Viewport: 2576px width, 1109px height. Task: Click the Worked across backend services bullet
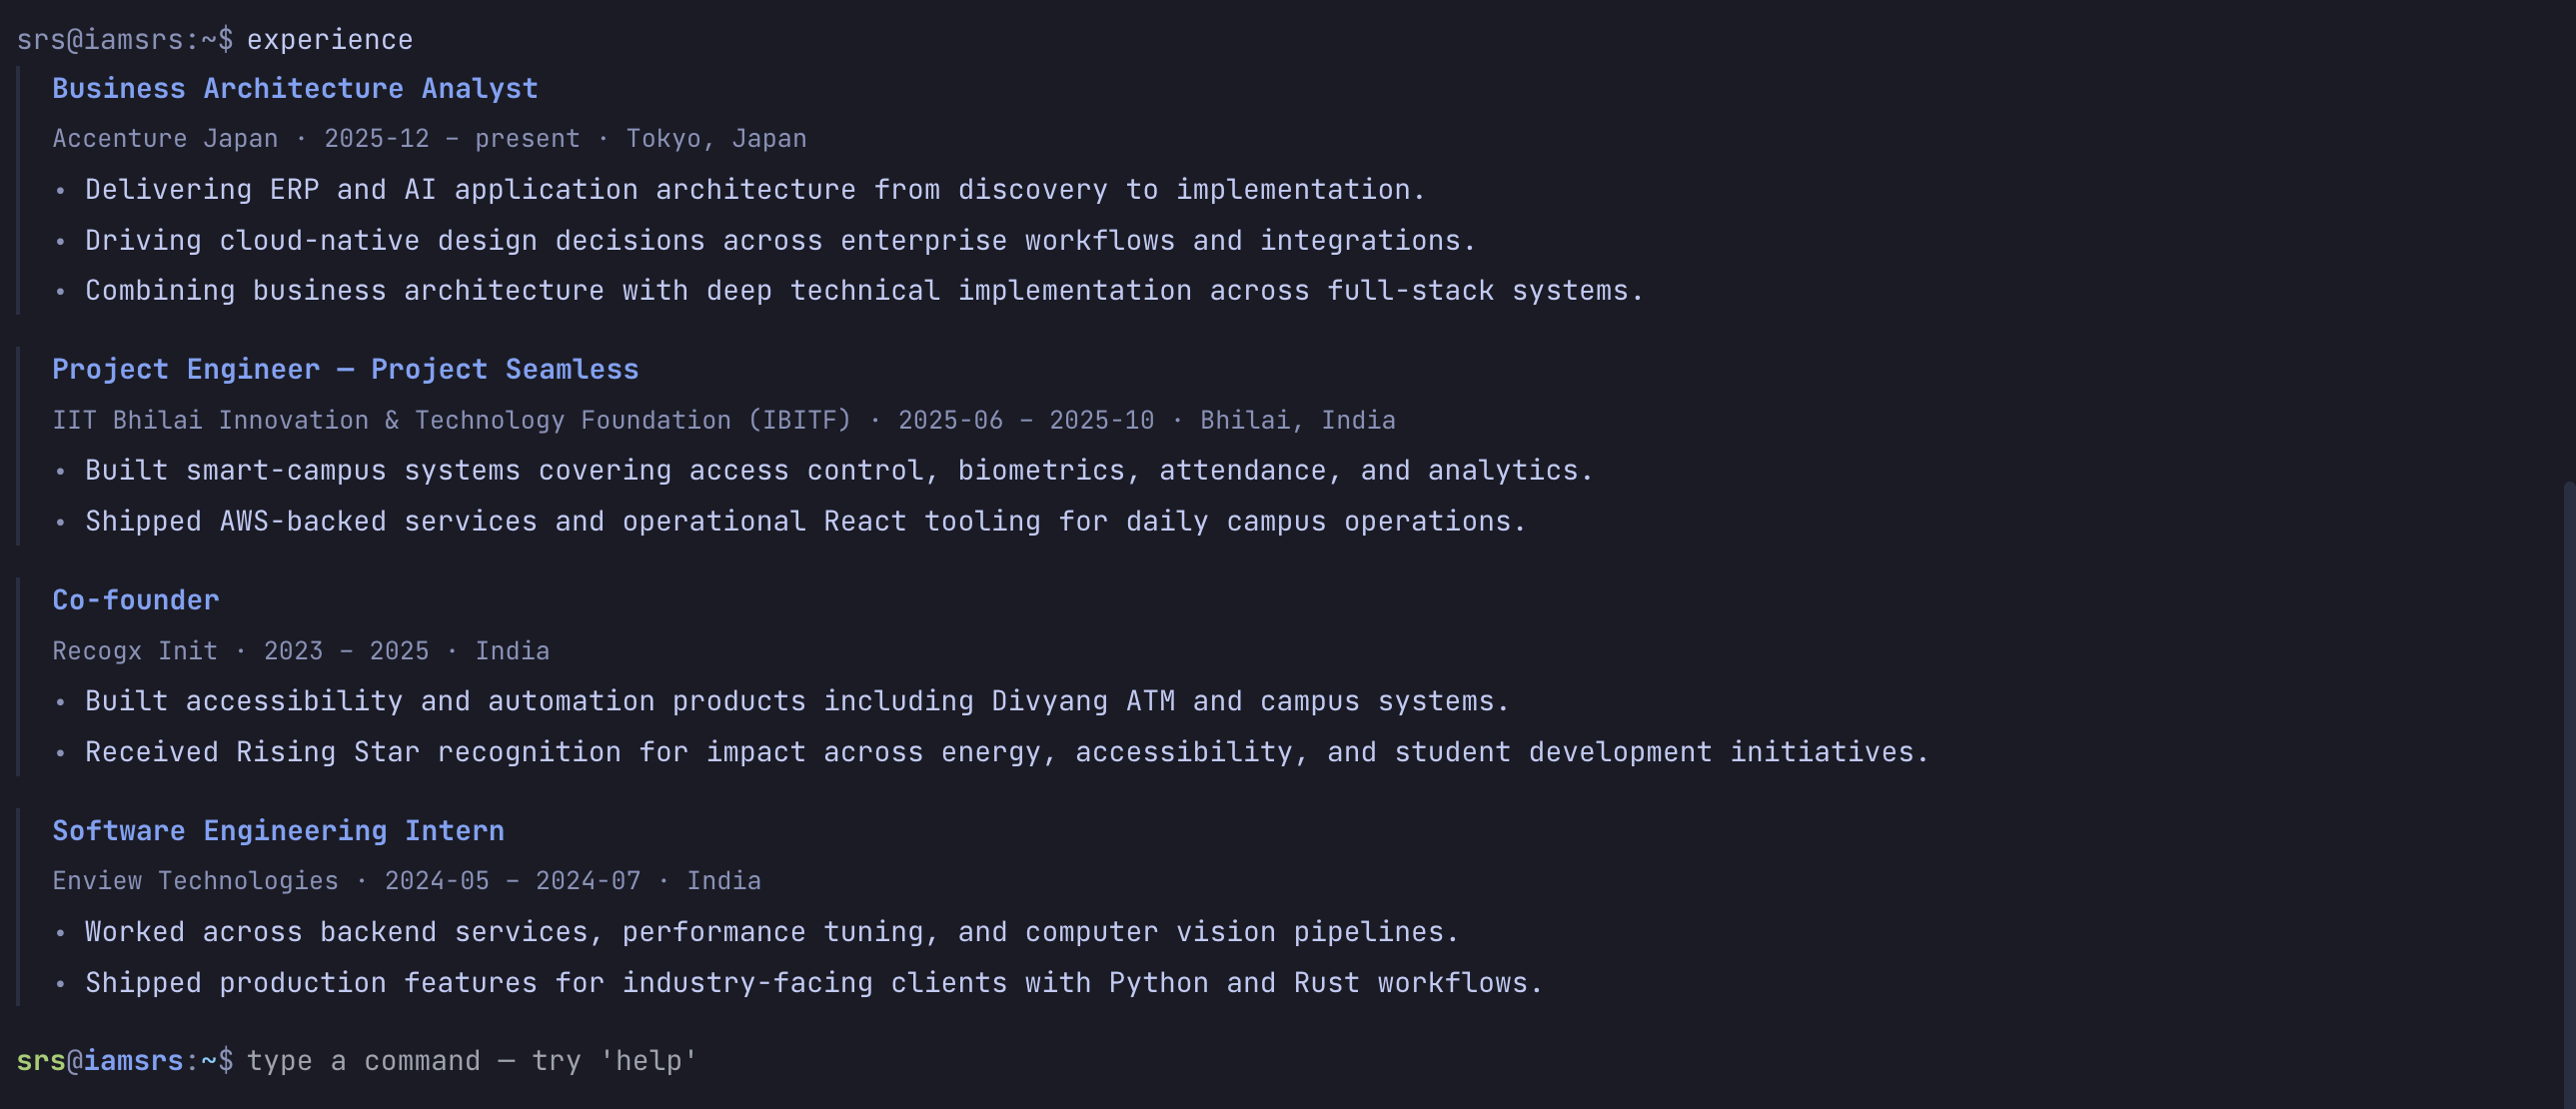pyautogui.click(x=771, y=932)
